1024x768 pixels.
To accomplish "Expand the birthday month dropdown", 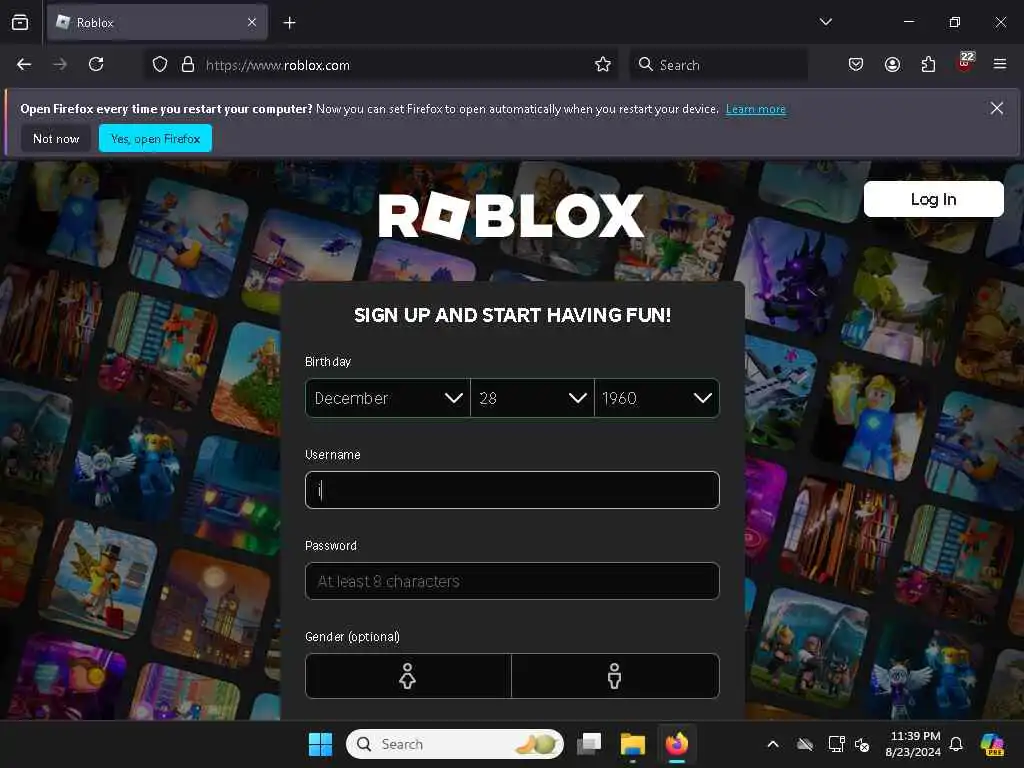I will 388,398.
